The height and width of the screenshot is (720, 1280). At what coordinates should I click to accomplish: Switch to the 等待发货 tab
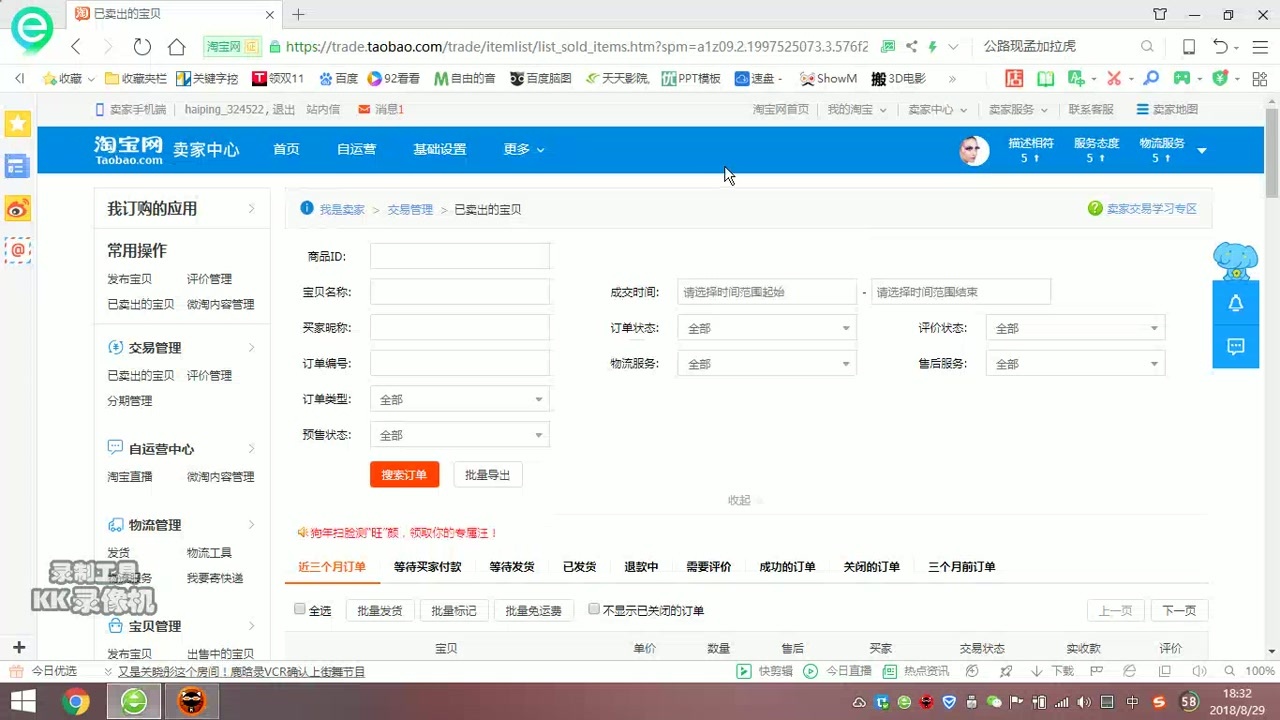click(x=512, y=566)
